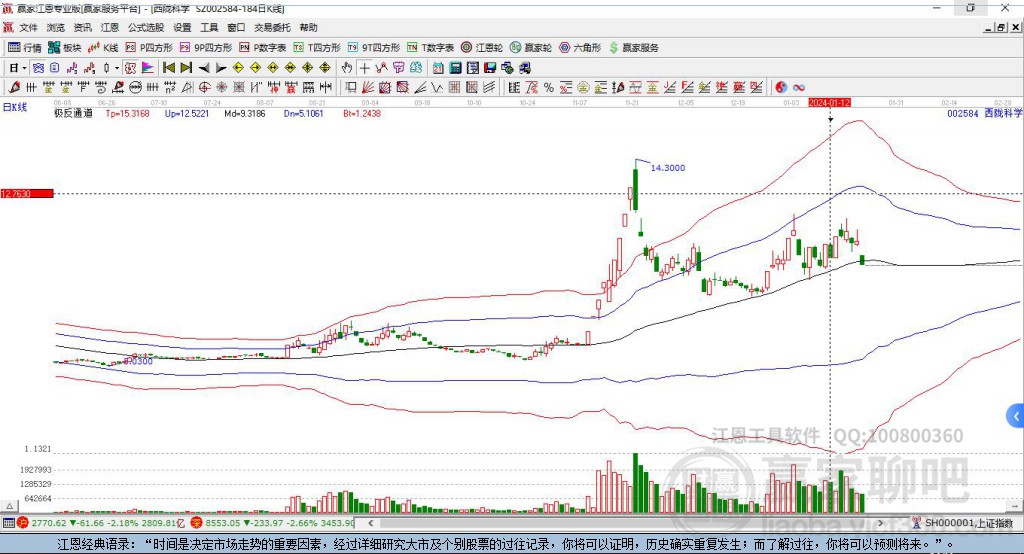This screenshot has width=1024, height=554.
Task: Select the percent % tool
Action: pyautogui.click(x=549, y=87)
